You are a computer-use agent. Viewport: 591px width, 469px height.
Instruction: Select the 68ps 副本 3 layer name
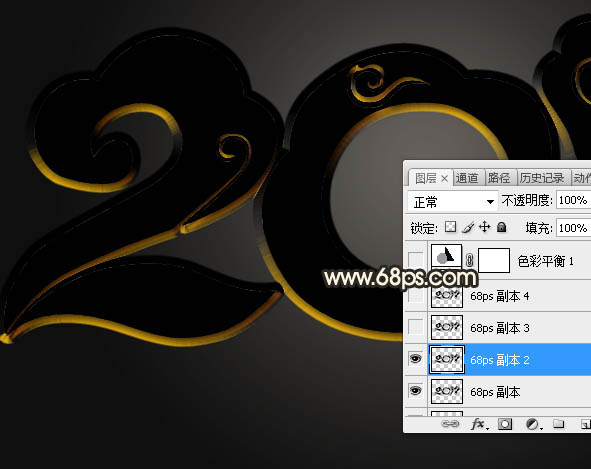(499, 328)
